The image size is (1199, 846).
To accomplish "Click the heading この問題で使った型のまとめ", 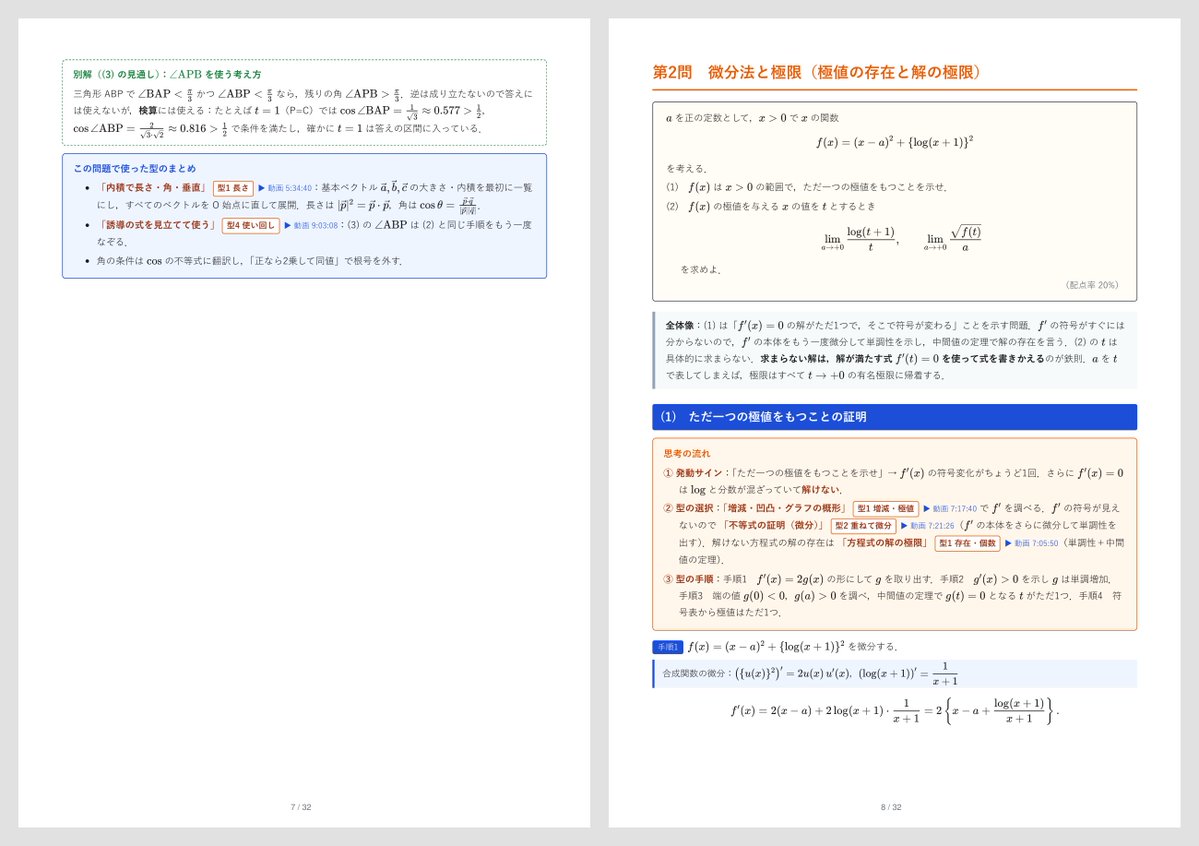I will (x=135, y=168).
